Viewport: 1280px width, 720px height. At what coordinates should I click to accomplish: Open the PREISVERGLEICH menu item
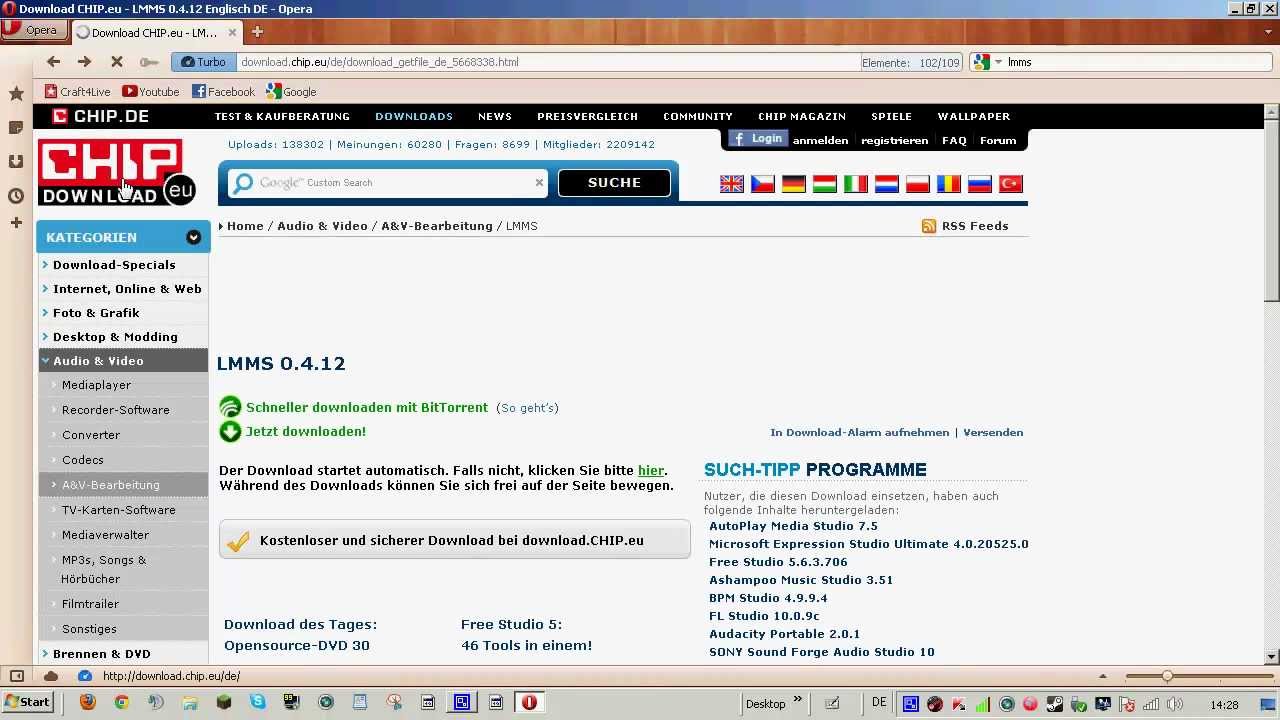587,116
